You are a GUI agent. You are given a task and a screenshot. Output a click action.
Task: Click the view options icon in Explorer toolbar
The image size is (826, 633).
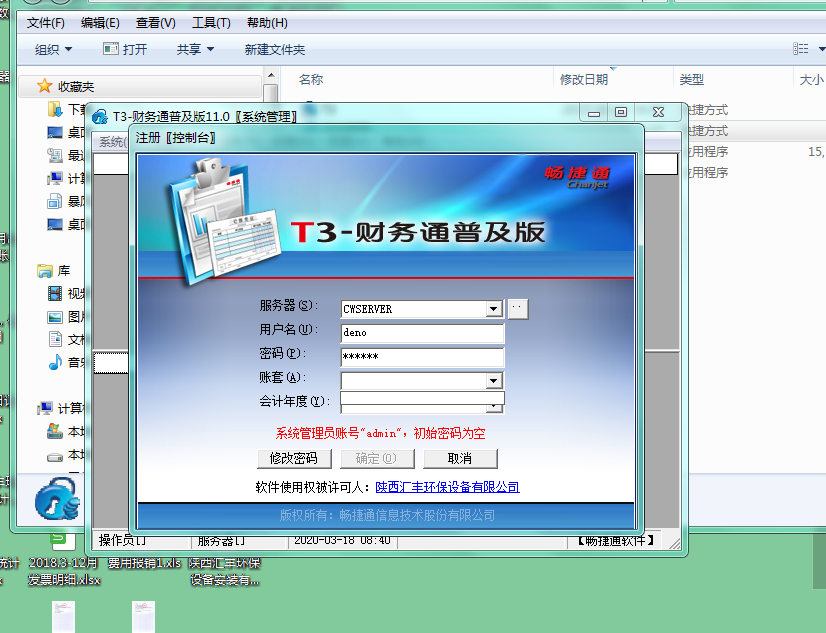801,49
